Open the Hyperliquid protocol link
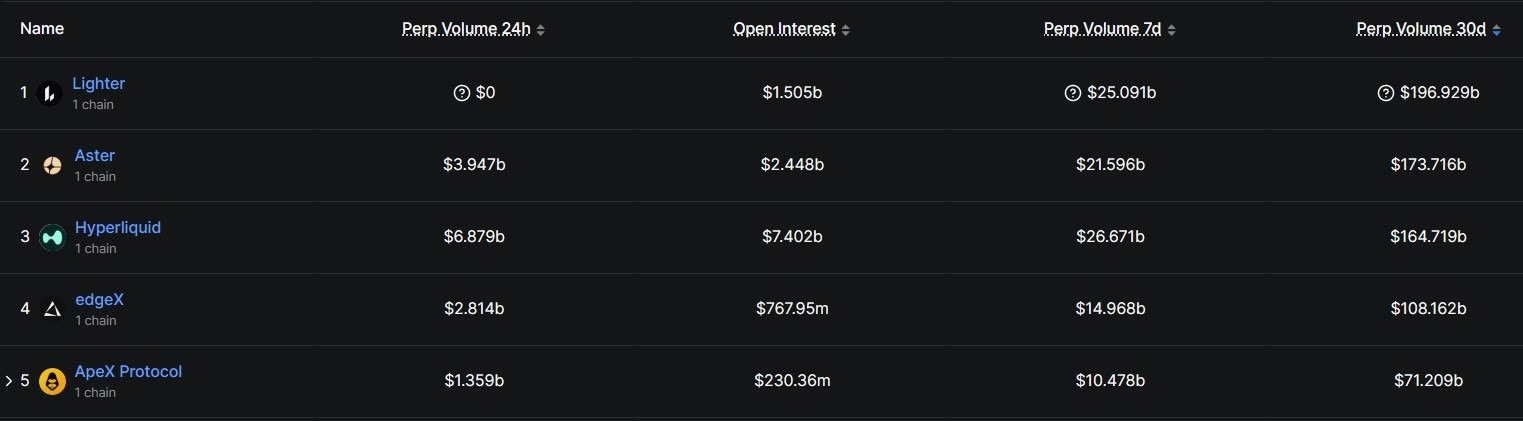Viewport: 1523px width, 421px height. coord(117,228)
